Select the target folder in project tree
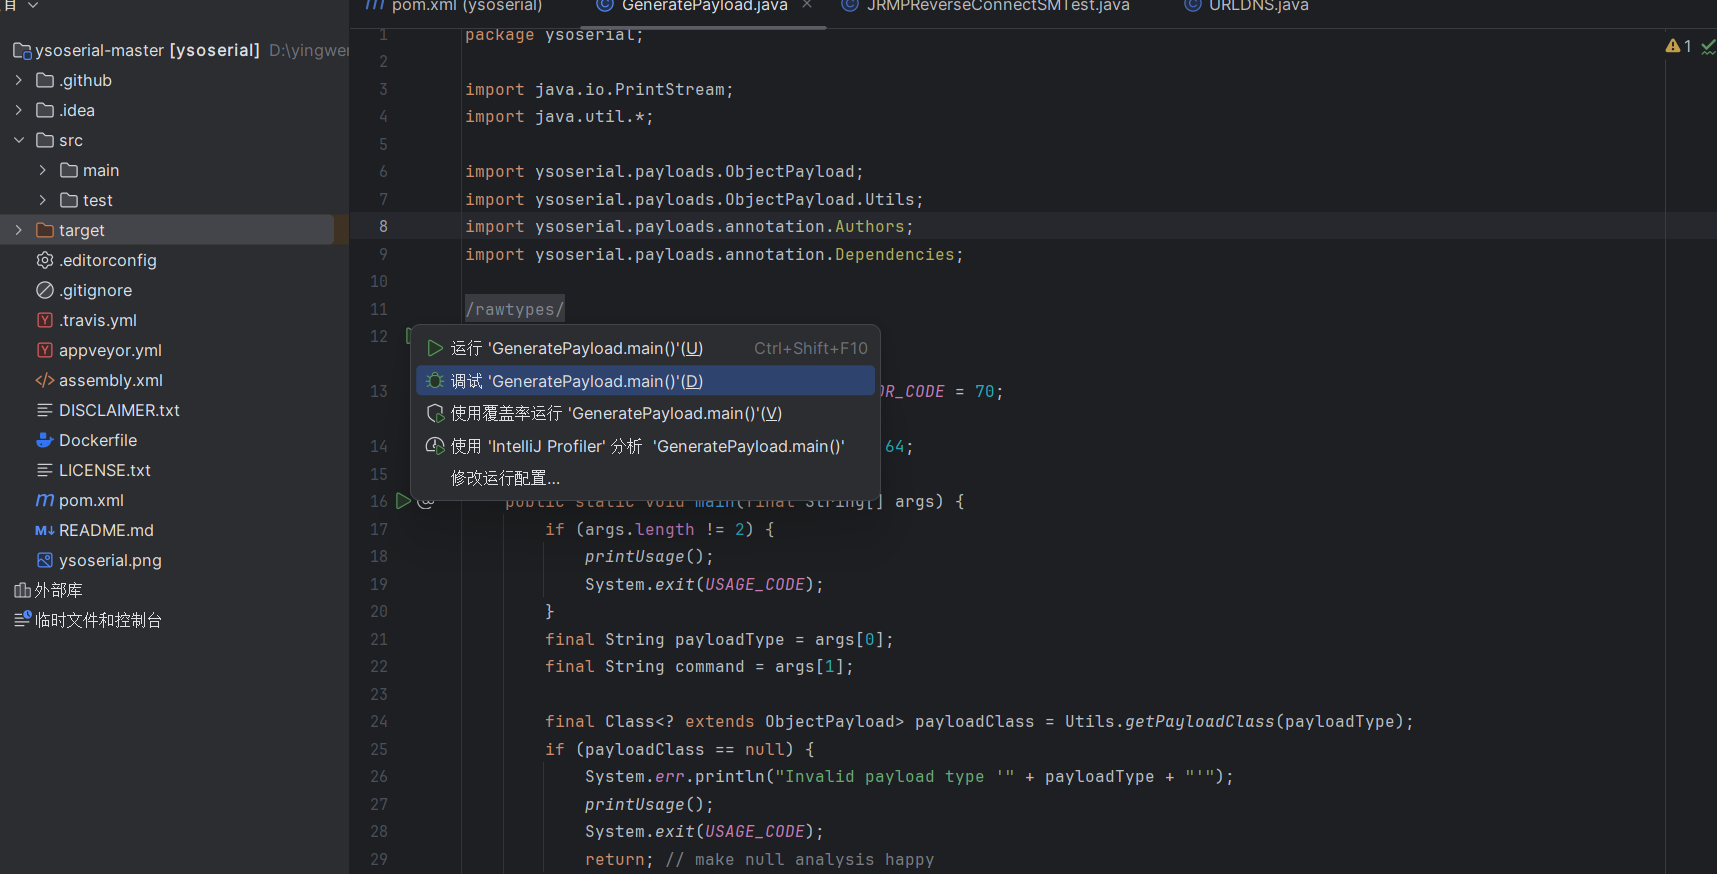This screenshot has width=1717, height=874. pos(167,230)
